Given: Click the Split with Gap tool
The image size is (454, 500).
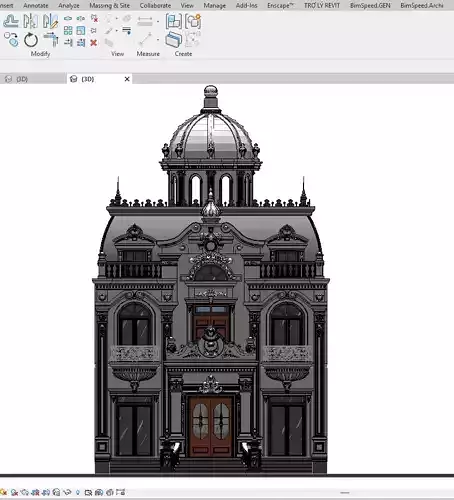Looking at the screenshot, I should tap(81, 18).
